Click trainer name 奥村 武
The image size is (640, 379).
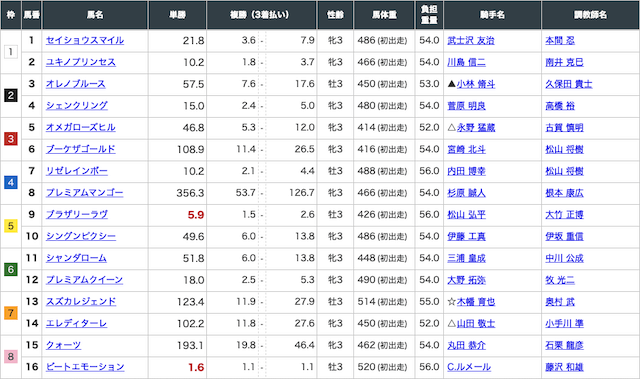(560, 301)
